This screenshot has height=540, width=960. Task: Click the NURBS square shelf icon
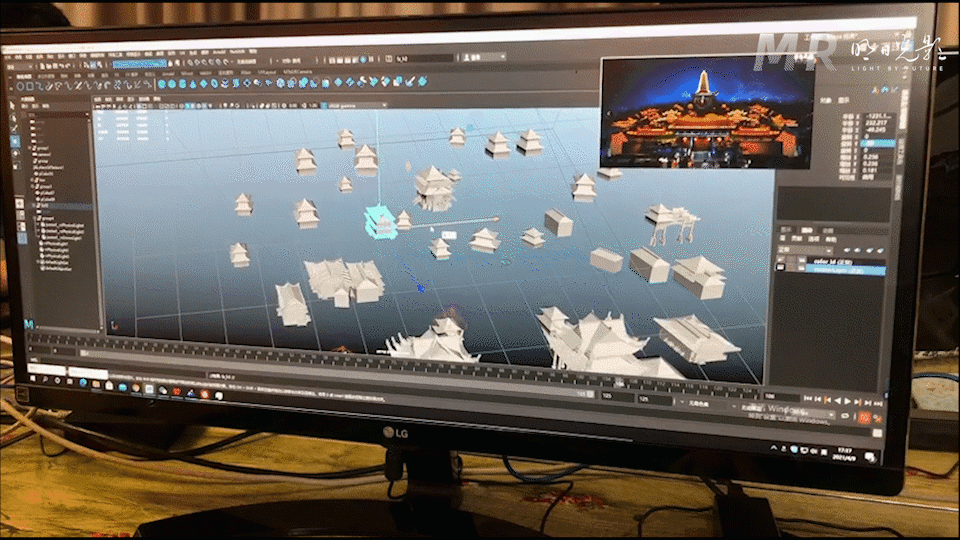pyautogui.click(x=30, y=86)
